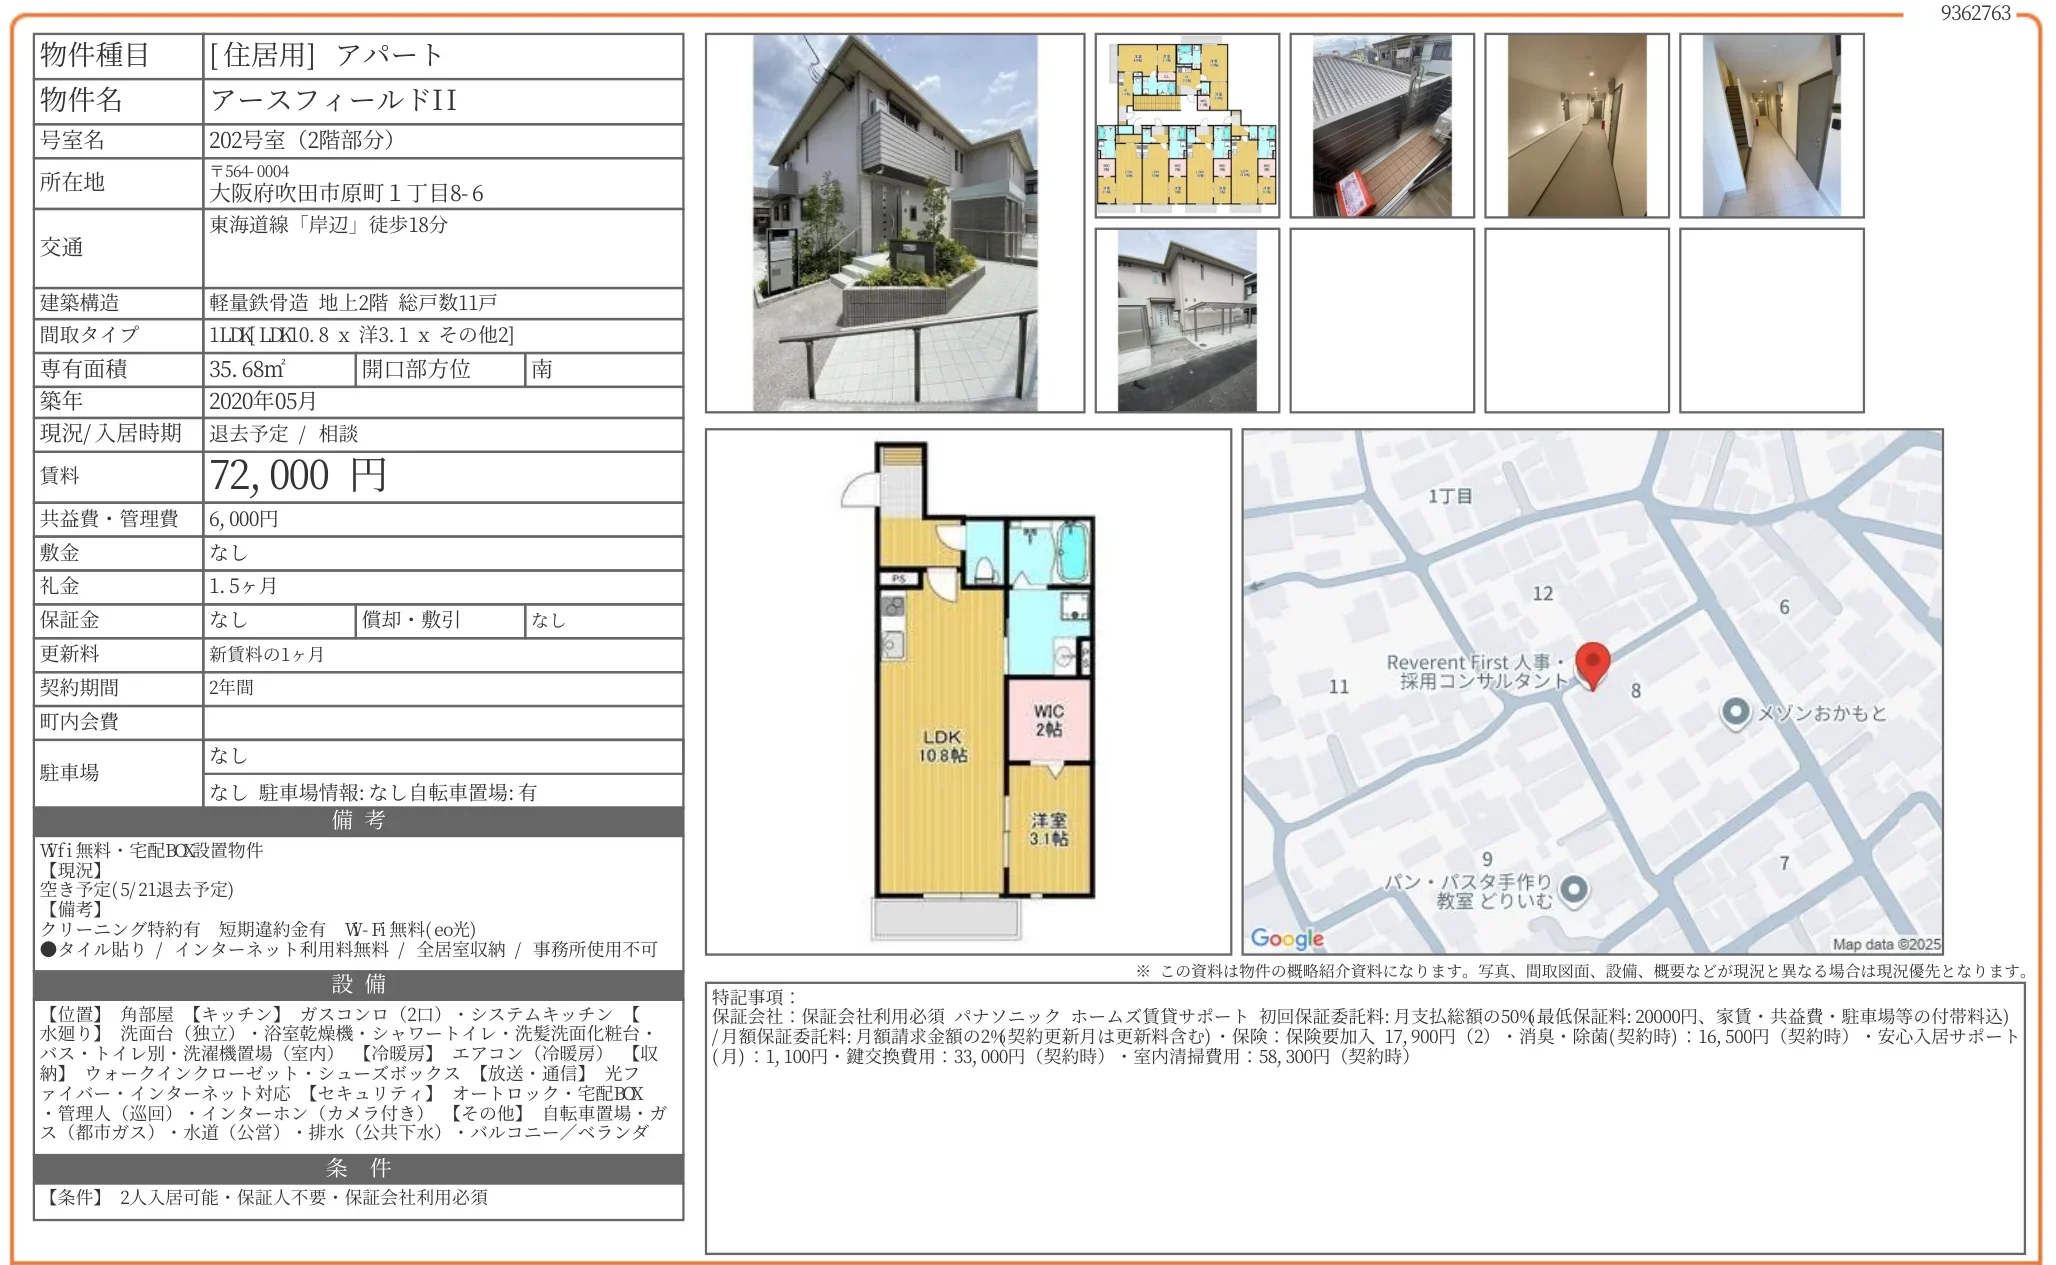This screenshot has height=1265, width=2056.
Task: Open the beige hallway corridor photo
Action: point(1576,125)
